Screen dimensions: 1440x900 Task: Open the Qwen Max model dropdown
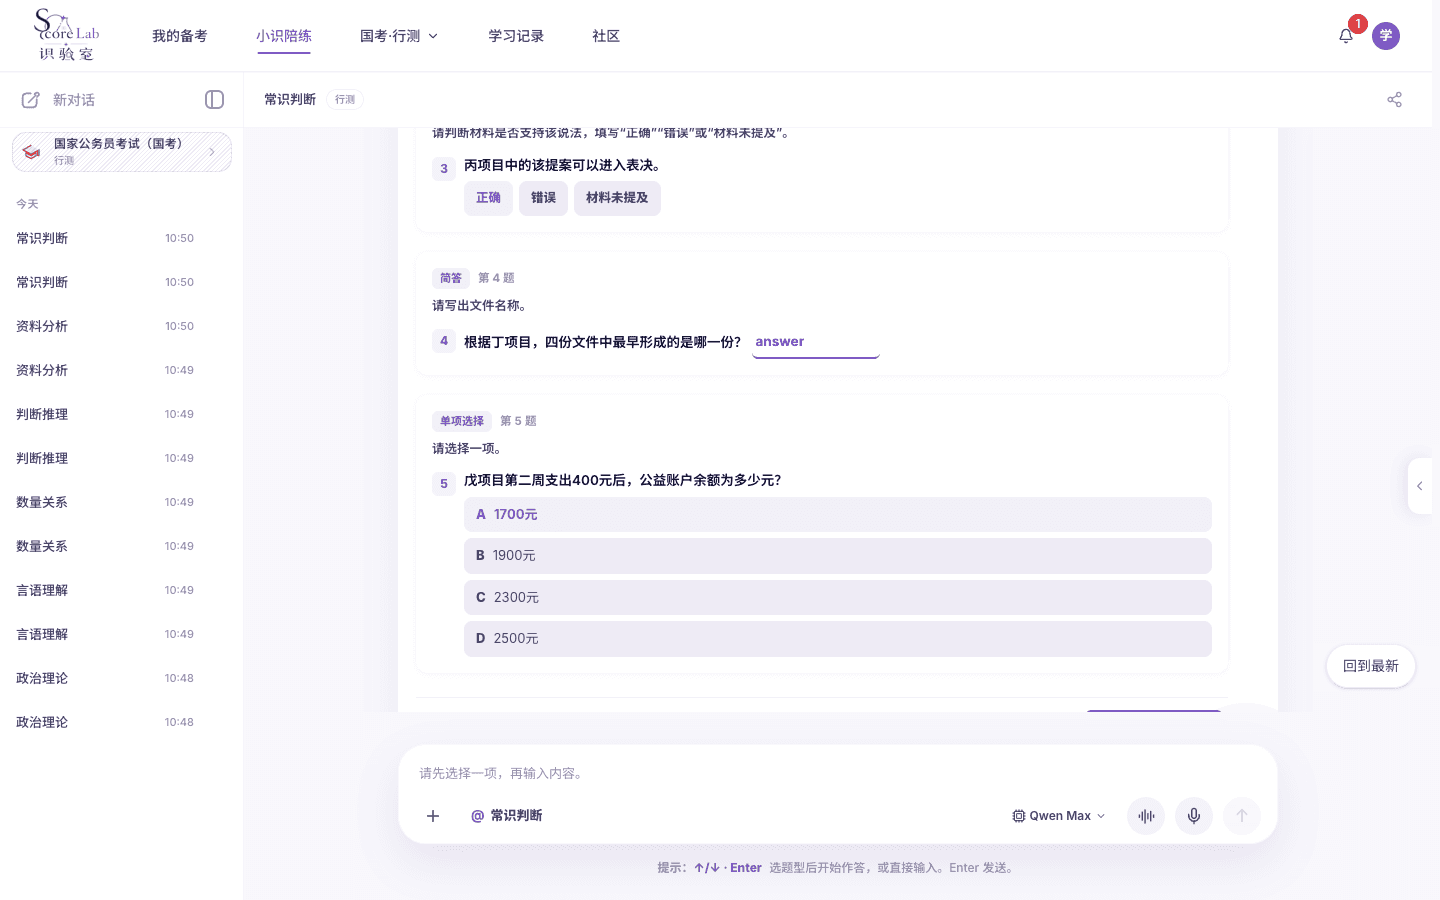click(x=1059, y=816)
